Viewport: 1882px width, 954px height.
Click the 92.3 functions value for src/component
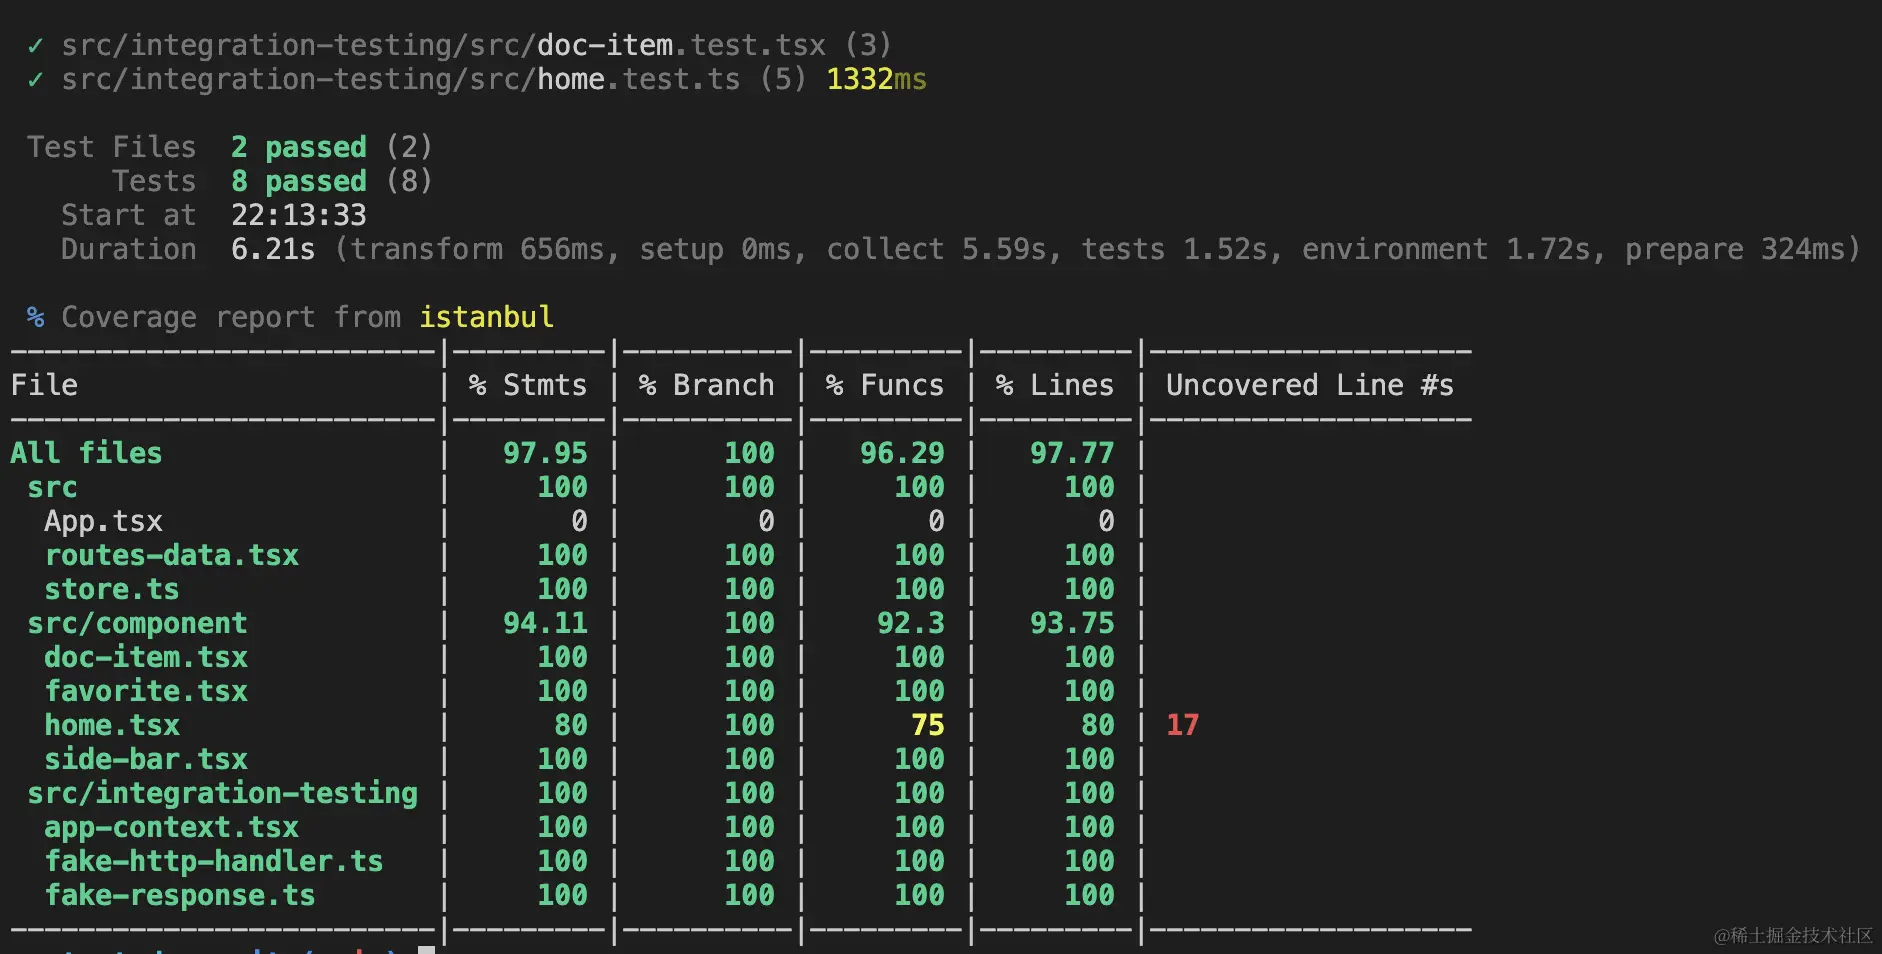click(910, 623)
